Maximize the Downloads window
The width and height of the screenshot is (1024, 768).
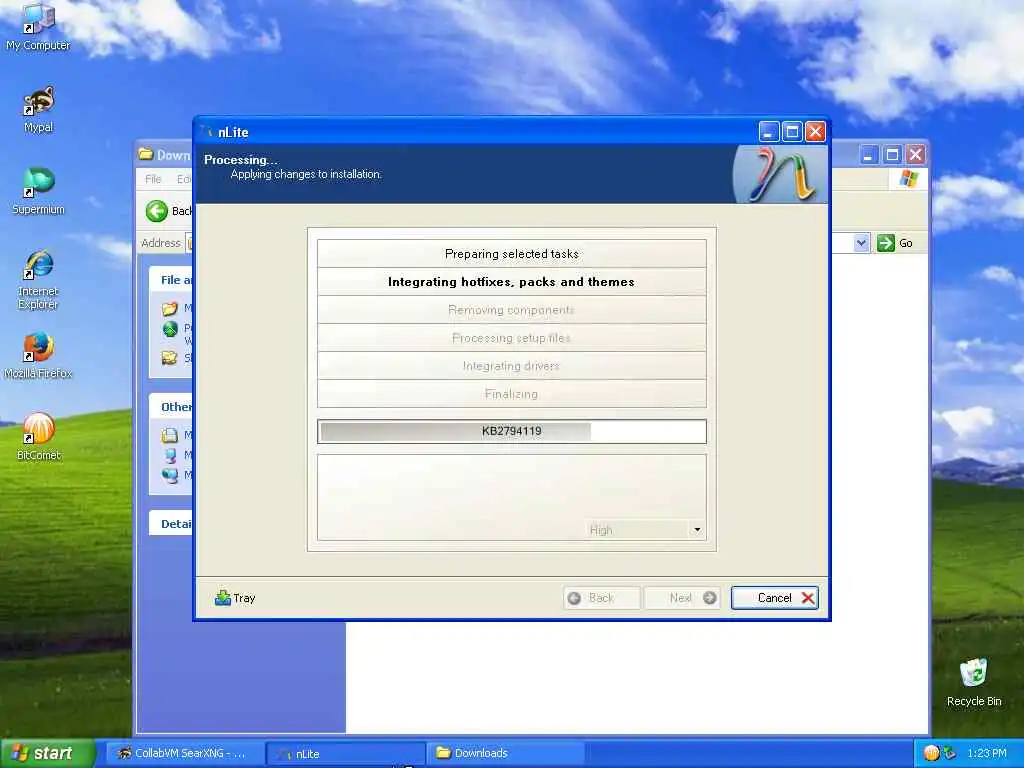pos(892,155)
